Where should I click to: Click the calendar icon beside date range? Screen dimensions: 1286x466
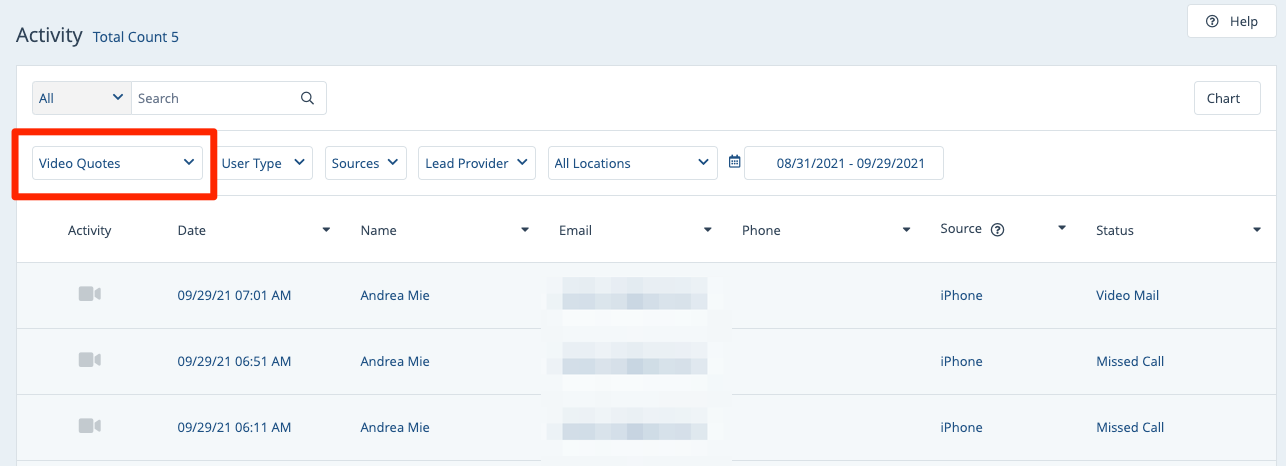pos(735,162)
